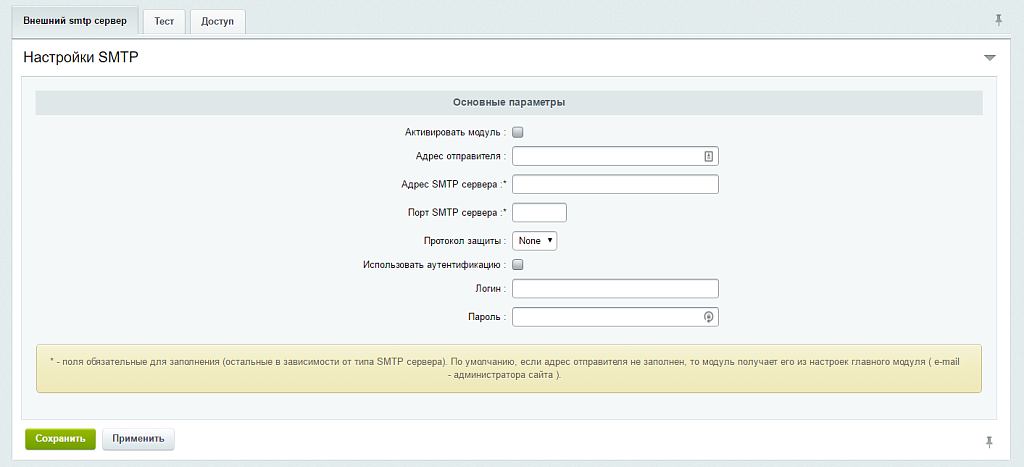Focus the Порт SMTP сервера input

(x=539, y=212)
